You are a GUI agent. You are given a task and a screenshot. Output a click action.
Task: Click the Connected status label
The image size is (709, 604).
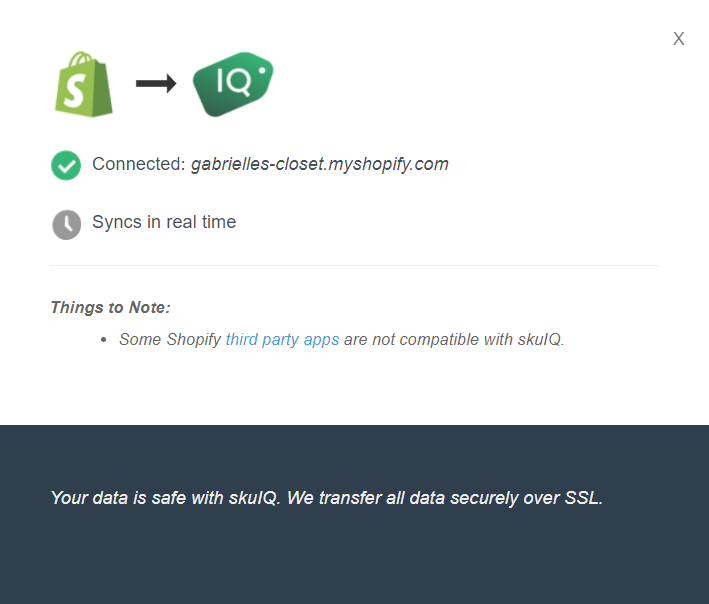(139, 164)
